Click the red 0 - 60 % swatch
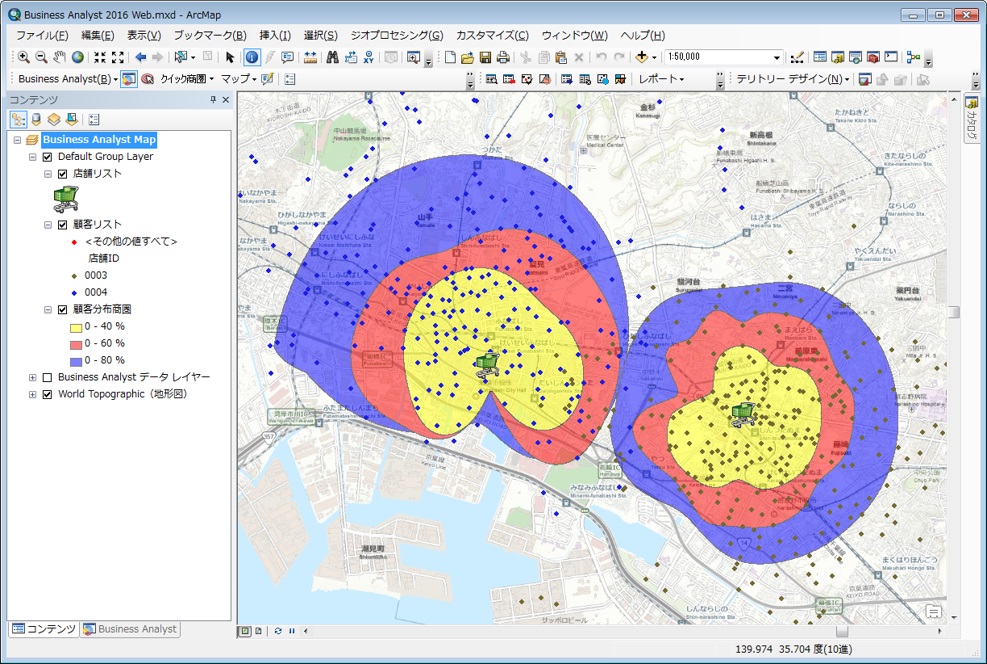987x664 pixels. pos(76,344)
